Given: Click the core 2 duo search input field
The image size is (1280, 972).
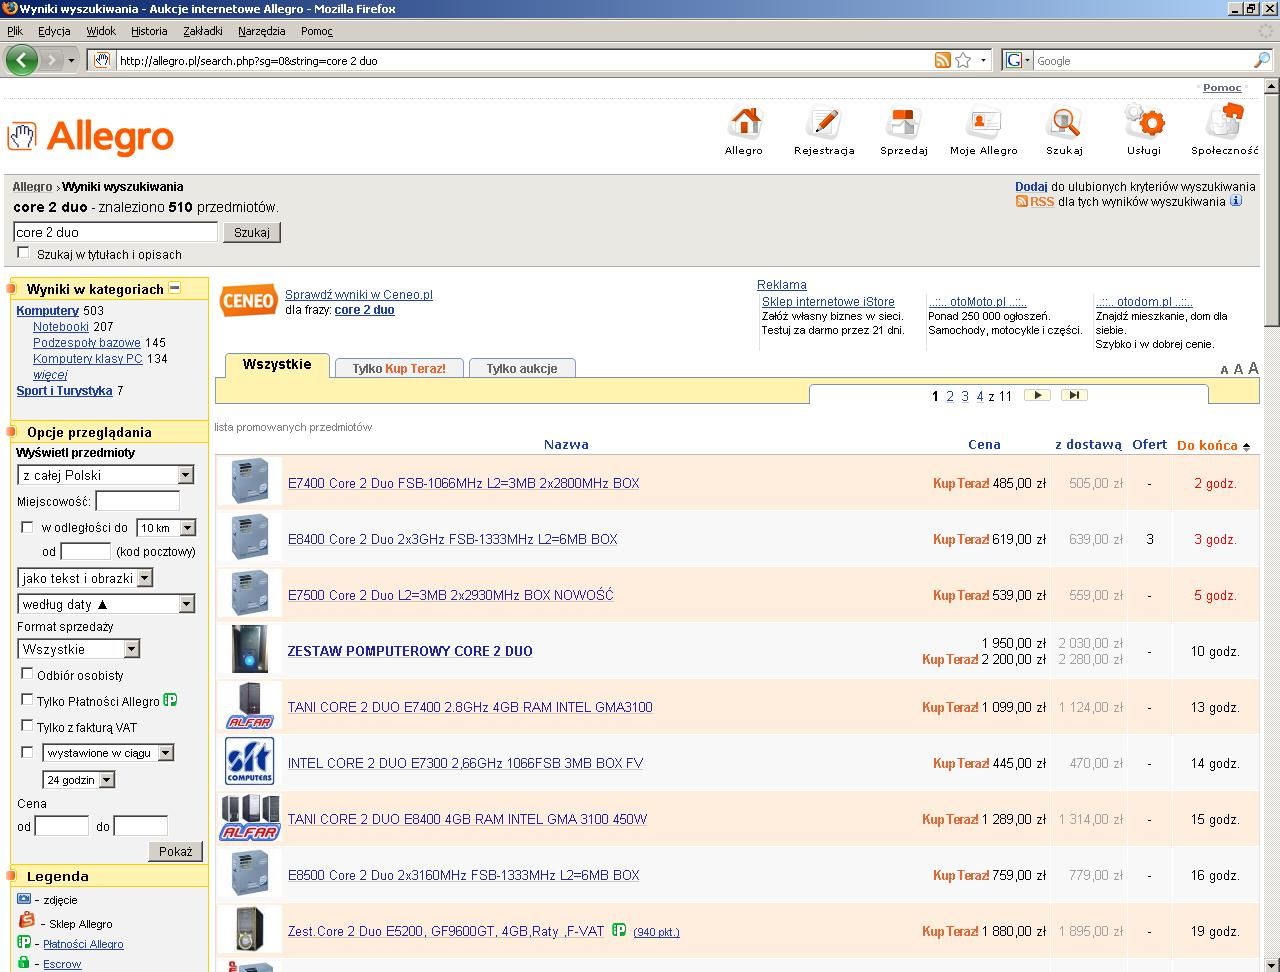Looking at the screenshot, I should click(x=116, y=232).
